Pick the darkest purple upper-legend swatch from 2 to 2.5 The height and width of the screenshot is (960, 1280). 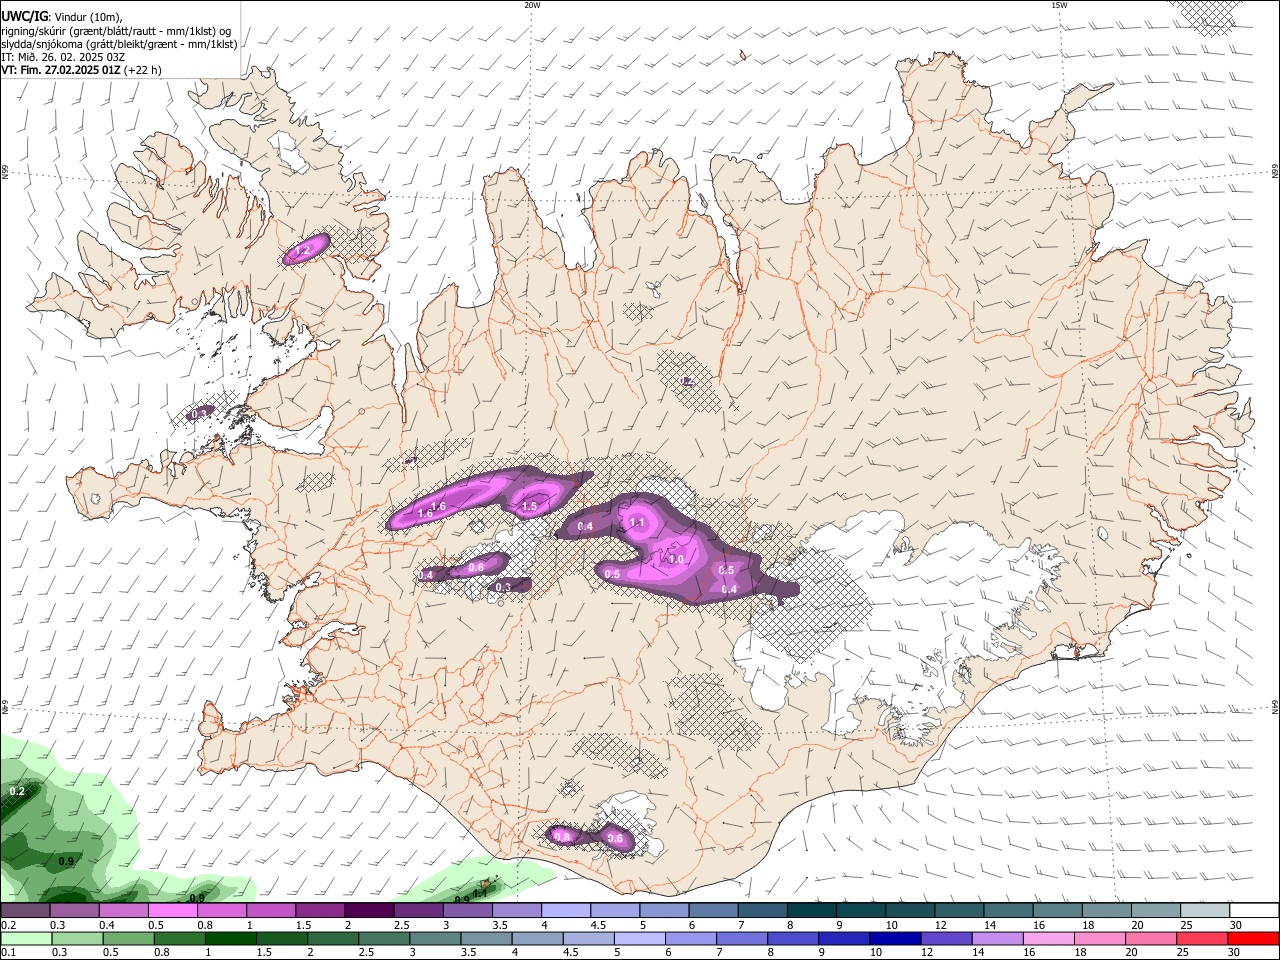[368, 911]
